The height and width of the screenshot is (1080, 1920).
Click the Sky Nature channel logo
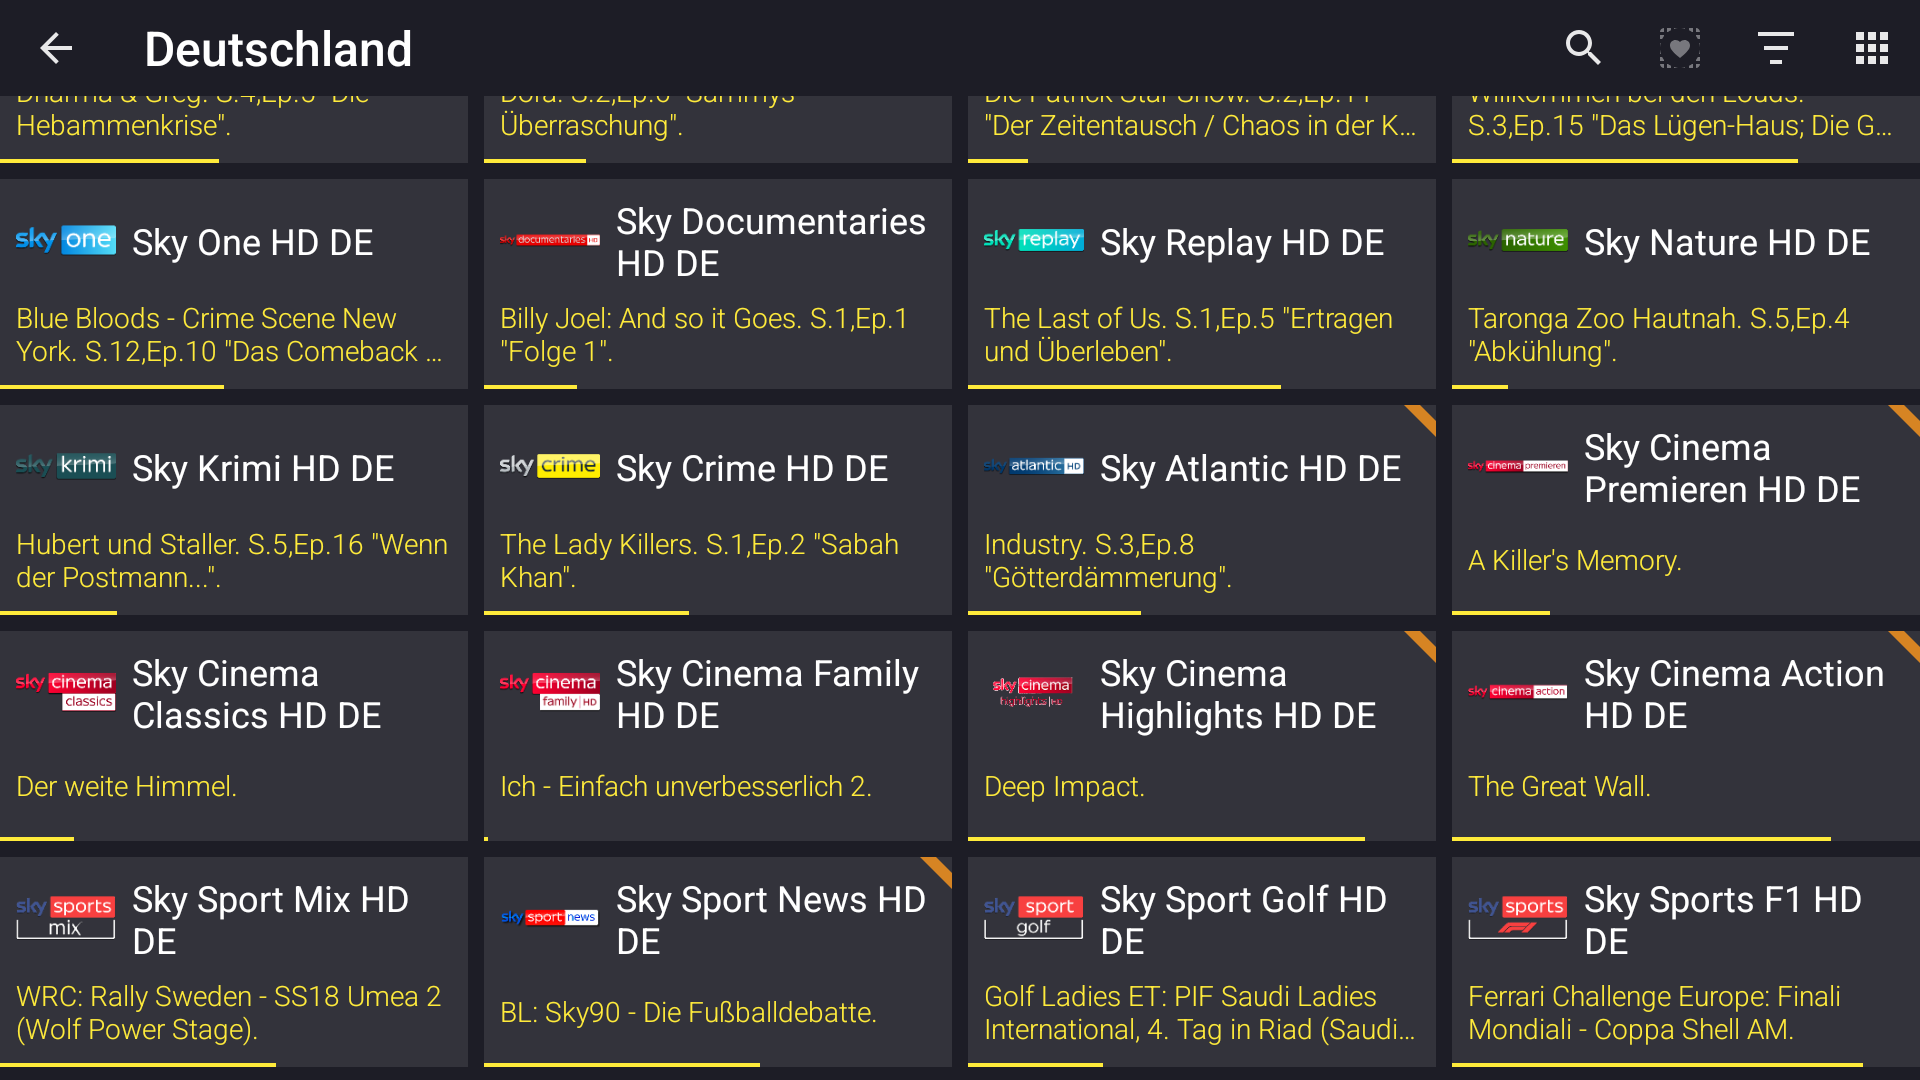point(1517,240)
